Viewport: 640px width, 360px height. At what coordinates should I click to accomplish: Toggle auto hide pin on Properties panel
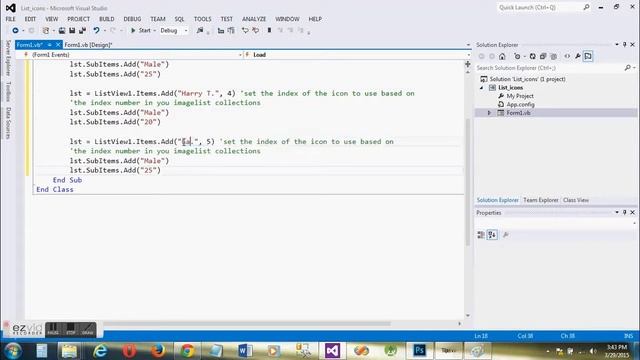click(624, 213)
